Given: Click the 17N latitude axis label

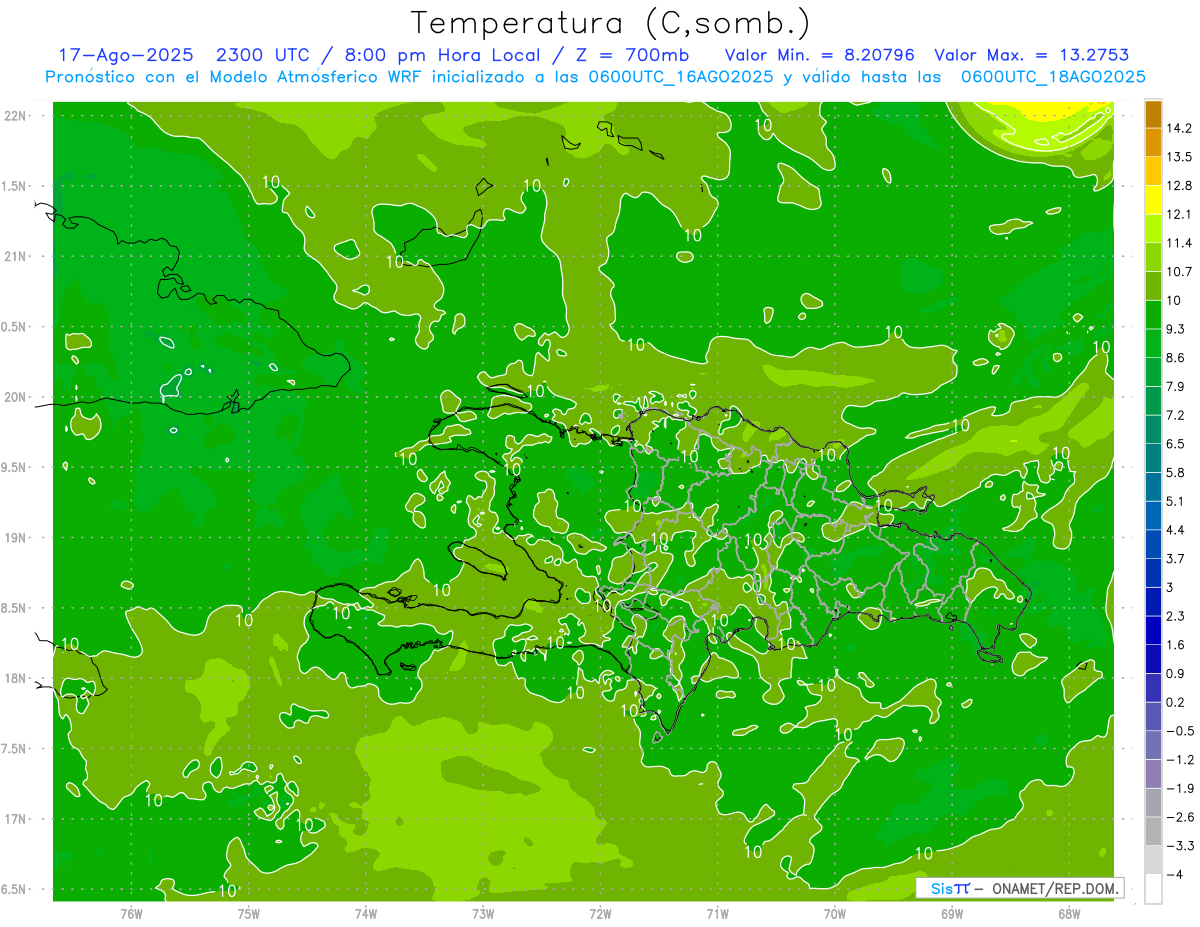Looking at the screenshot, I should click(x=16, y=819).
